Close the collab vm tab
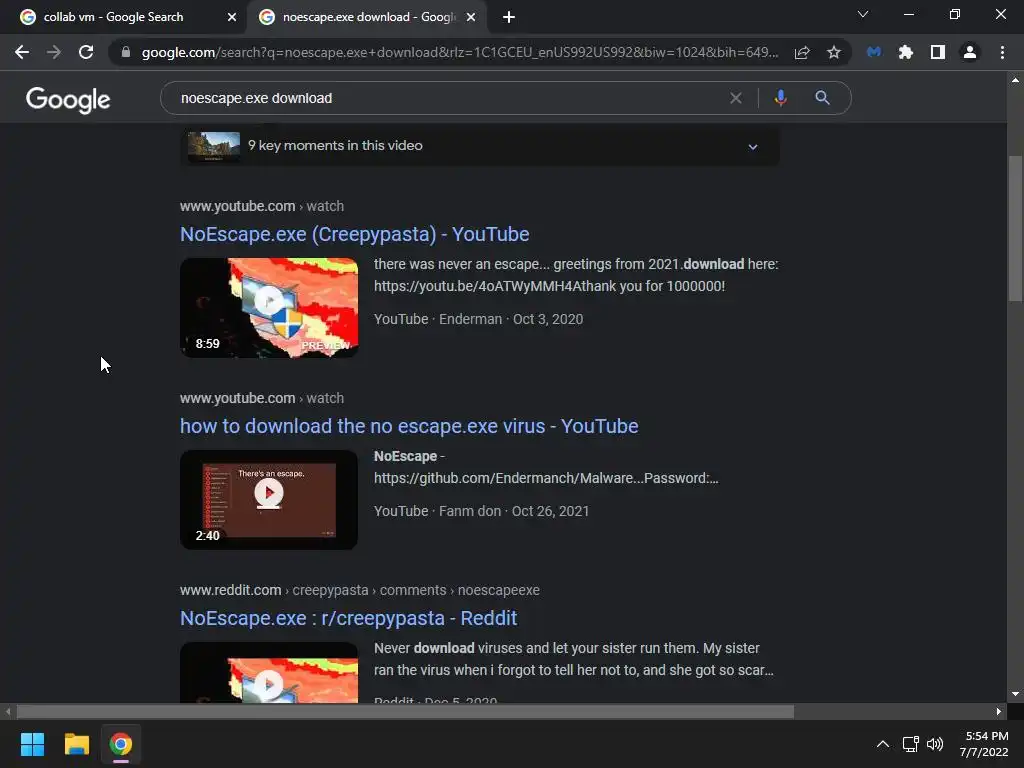Screen dimensions: 1024x768 232,17
